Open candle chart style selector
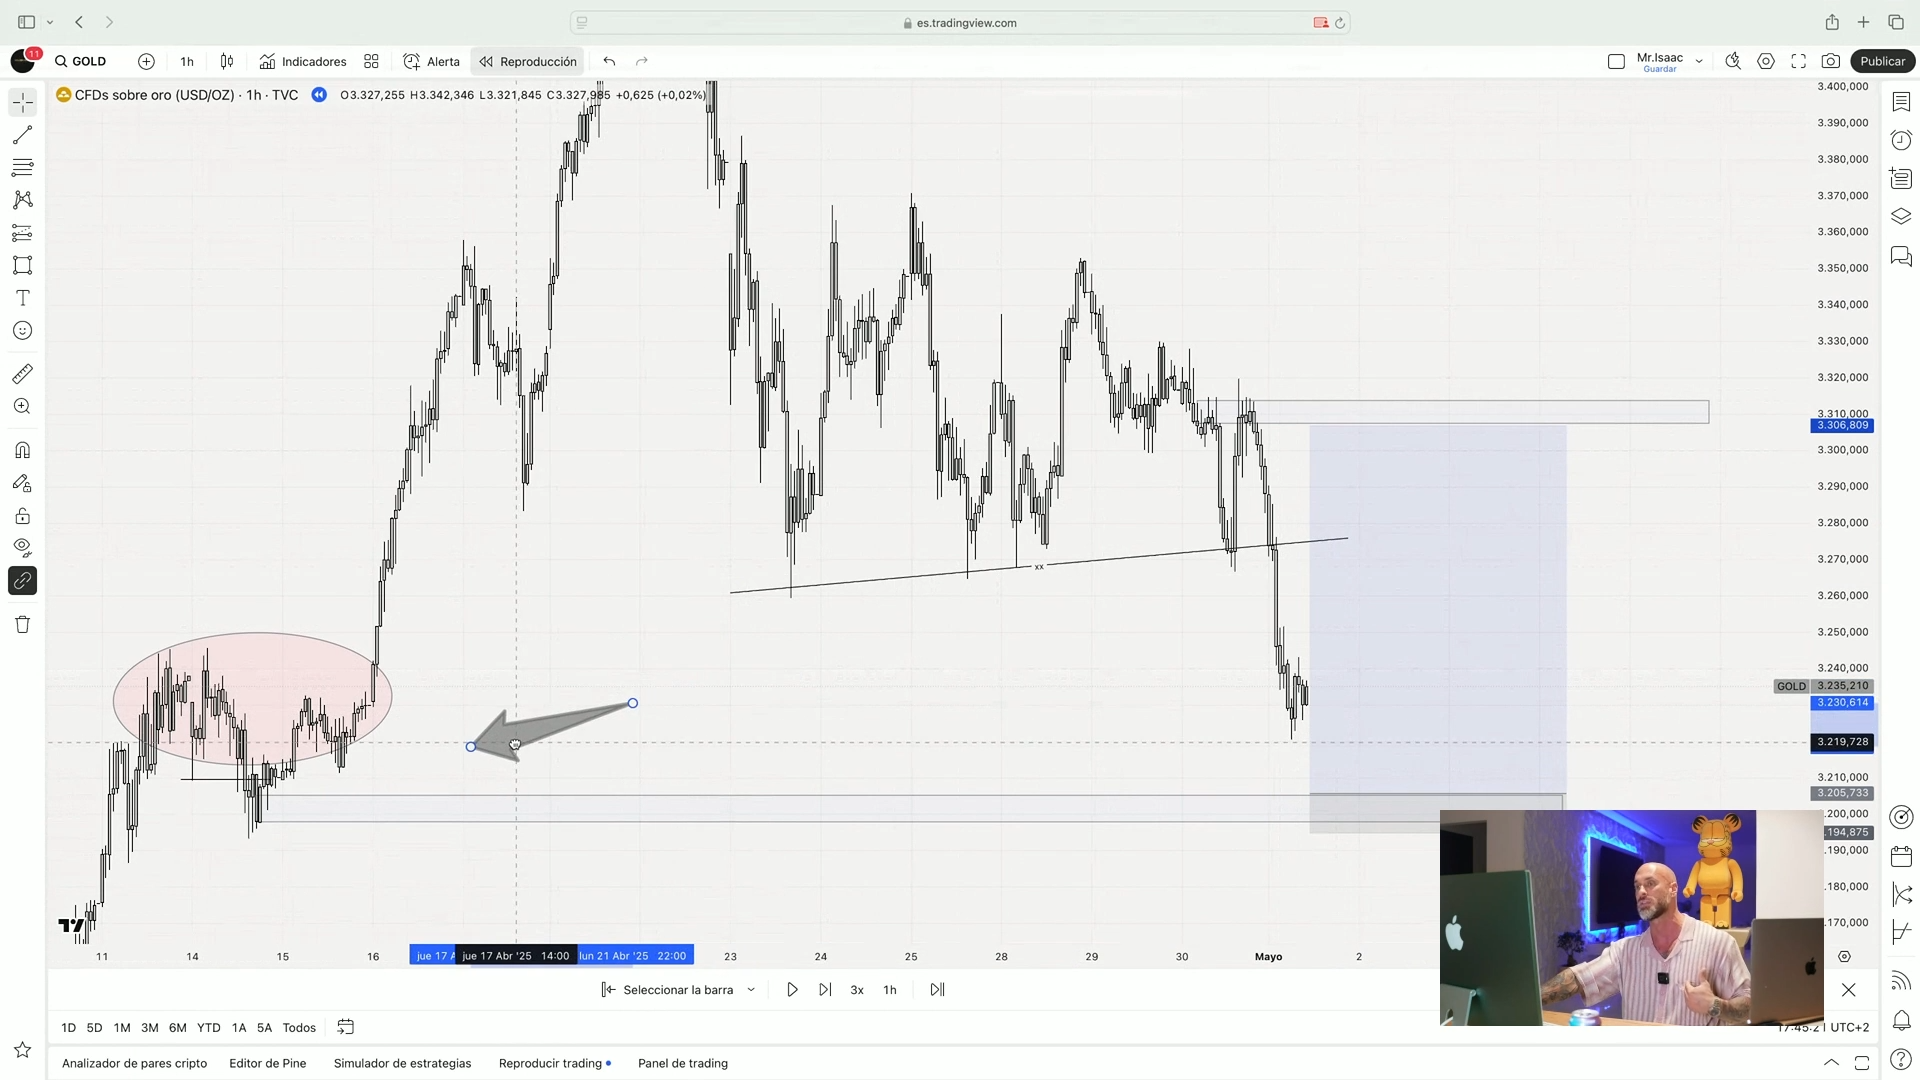This screenshot has height=1080, width=1920. click(227, 61)
